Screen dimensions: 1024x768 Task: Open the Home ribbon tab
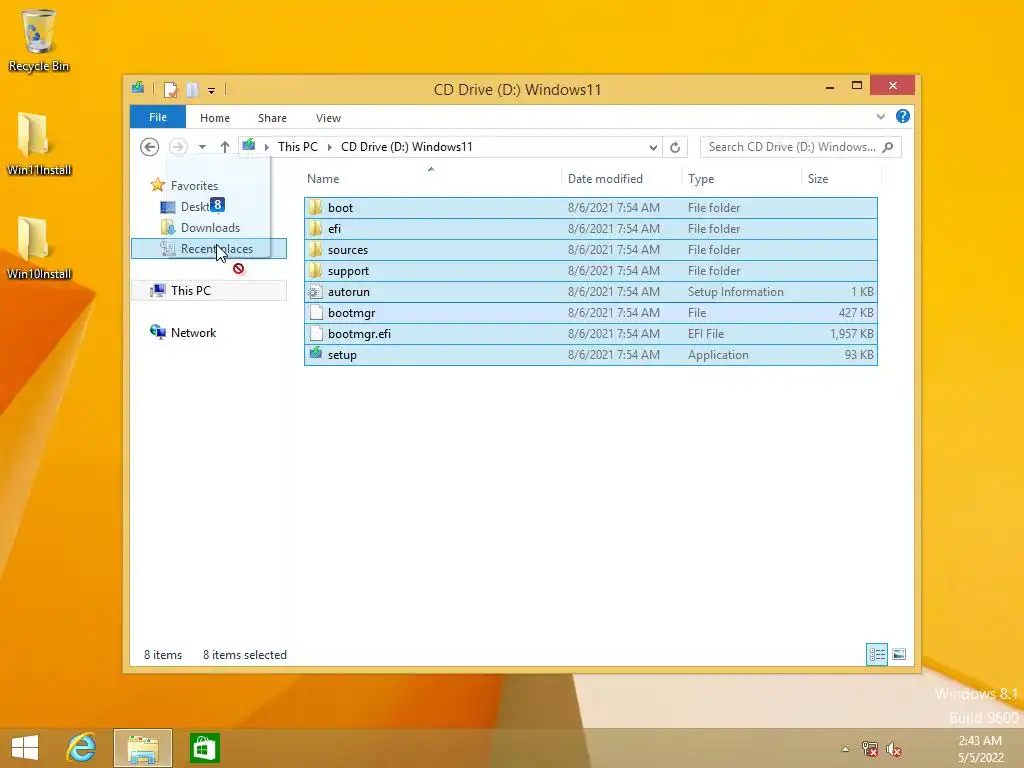point(215,118)
